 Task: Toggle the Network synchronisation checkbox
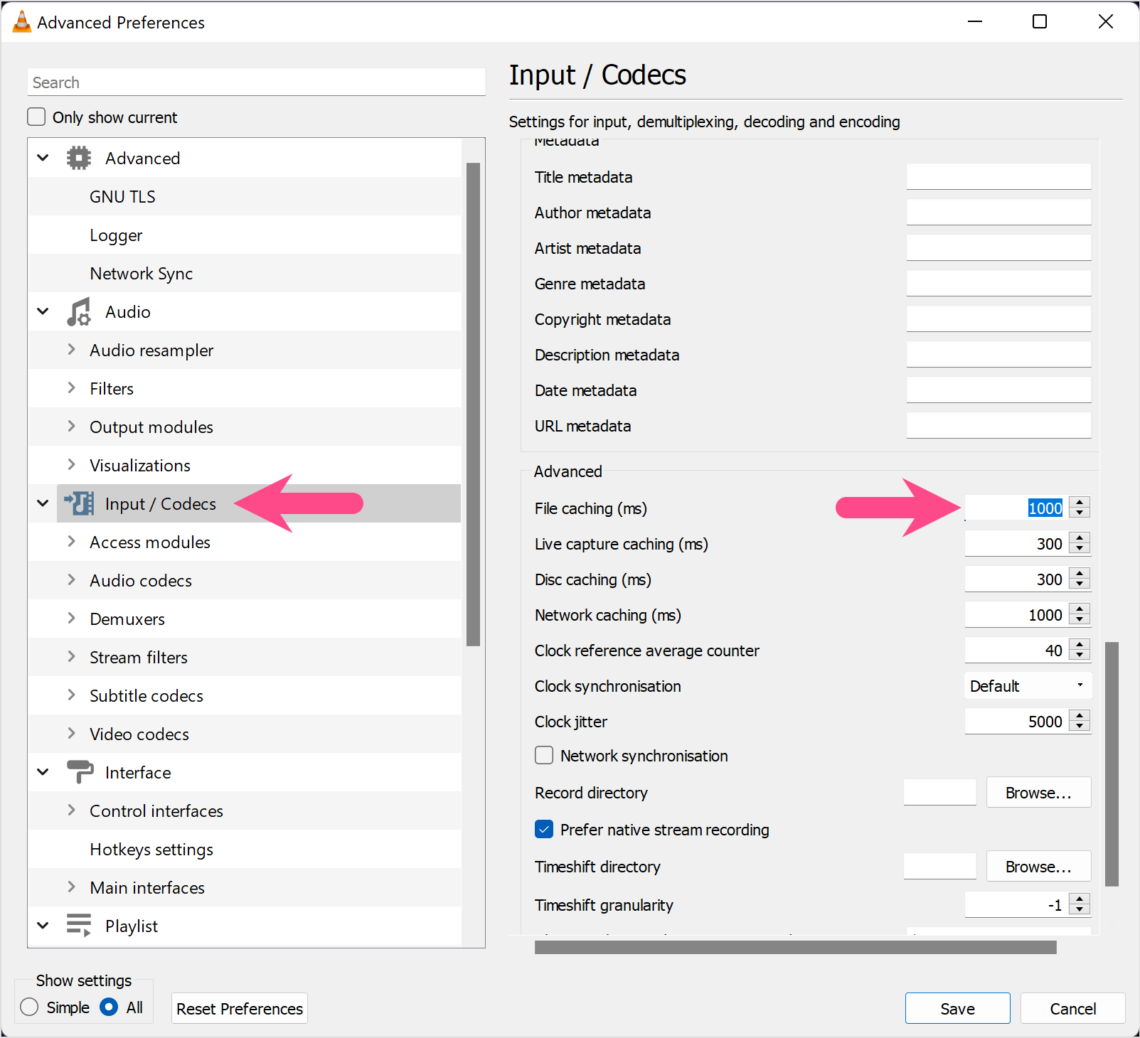[x=544, y=756]
